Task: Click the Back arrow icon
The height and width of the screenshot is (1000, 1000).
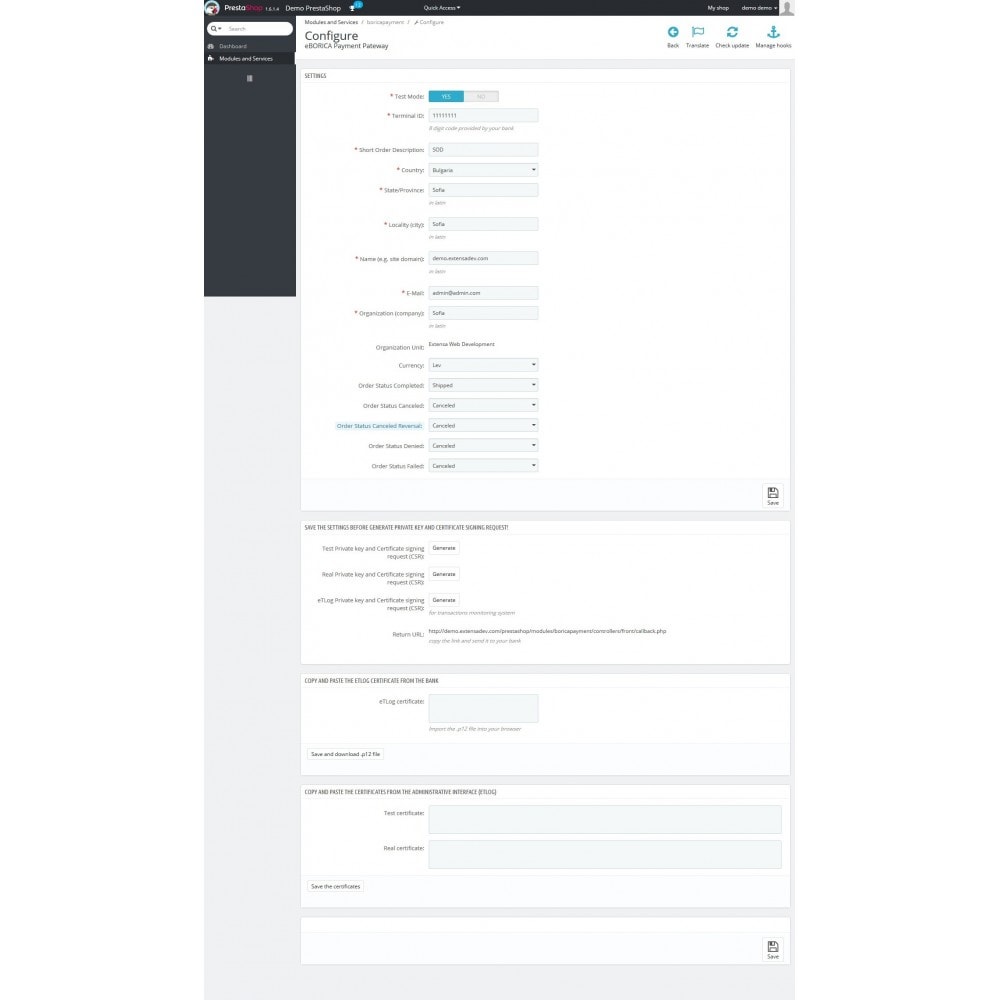Action: pyautogui.click(x=673, y=32)
